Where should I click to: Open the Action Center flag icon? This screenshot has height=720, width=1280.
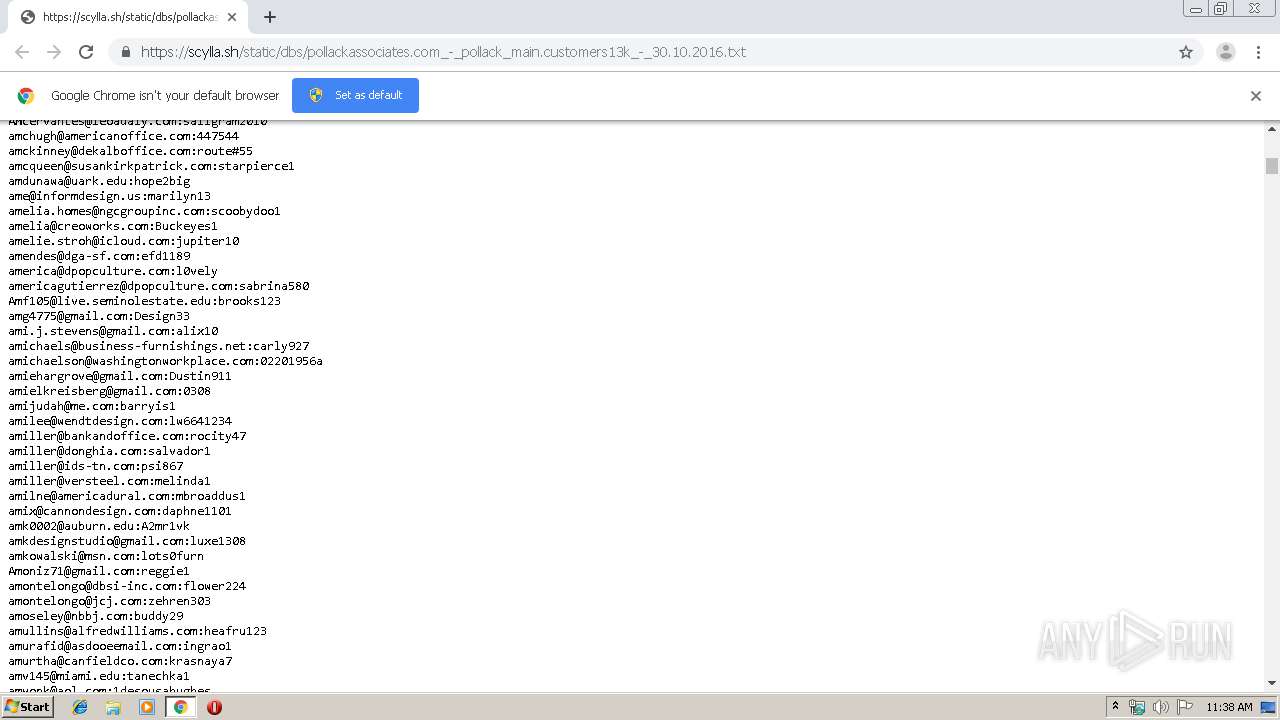[1184, 707]
